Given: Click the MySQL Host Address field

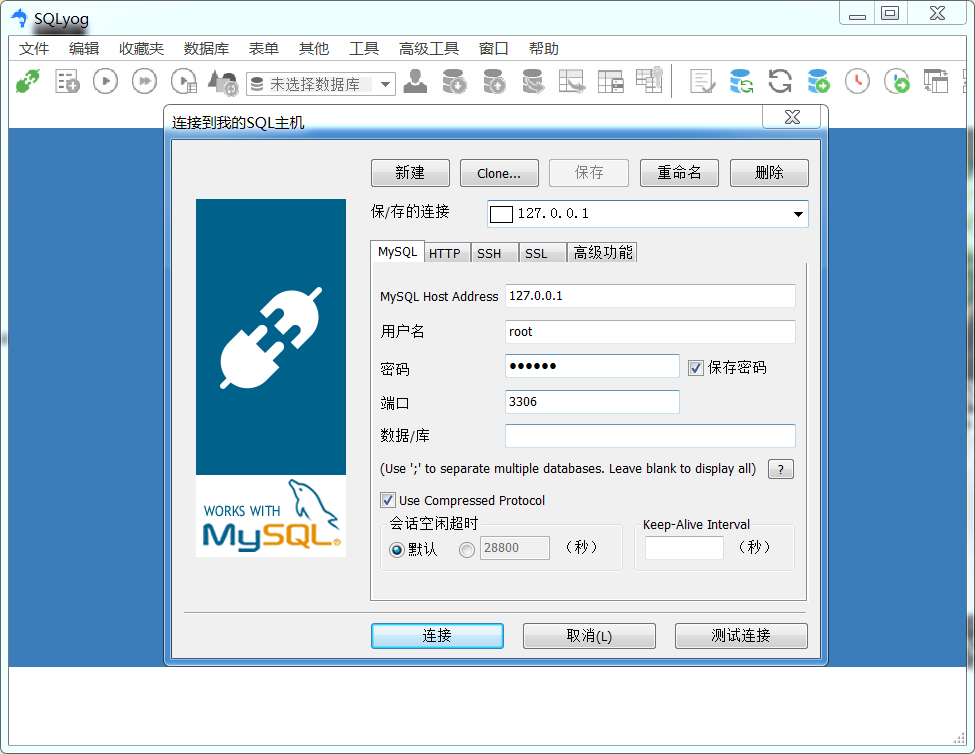Looking at the screenshot, I should (650, 296).
